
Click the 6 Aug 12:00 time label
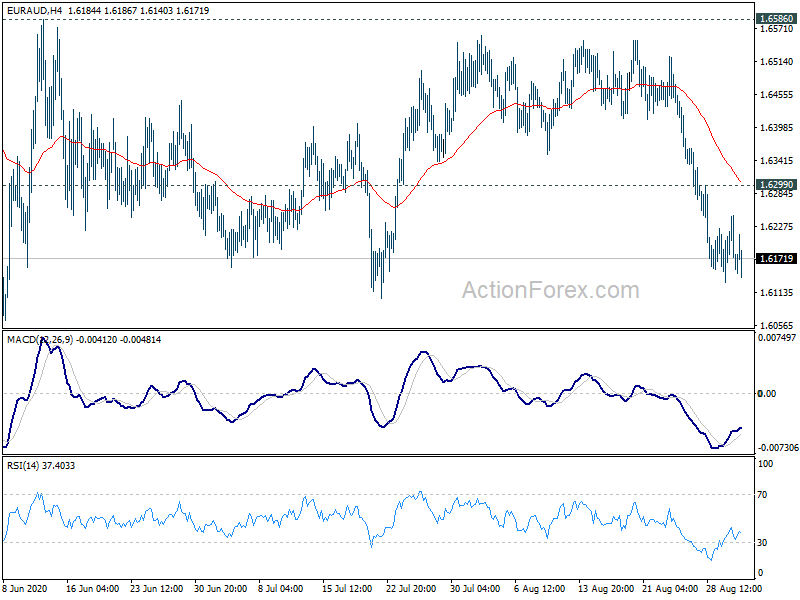[539, 589]
